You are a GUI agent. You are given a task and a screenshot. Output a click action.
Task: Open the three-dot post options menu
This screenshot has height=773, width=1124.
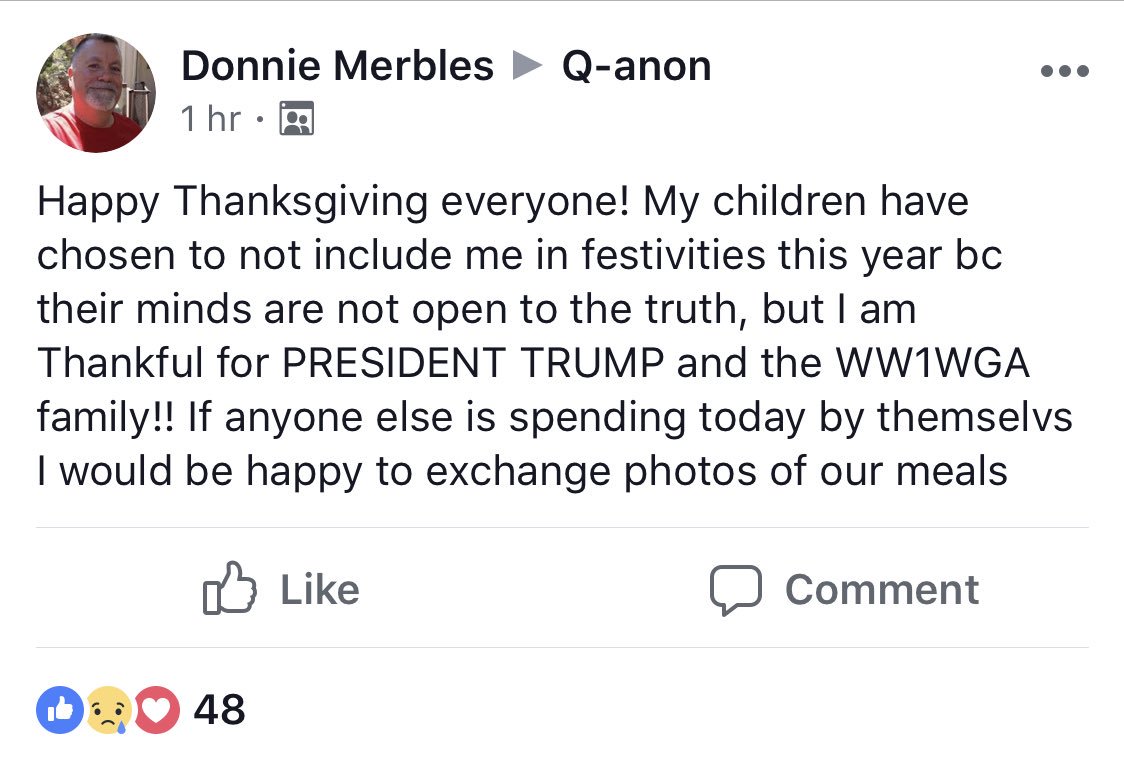tap(1065, 70)
